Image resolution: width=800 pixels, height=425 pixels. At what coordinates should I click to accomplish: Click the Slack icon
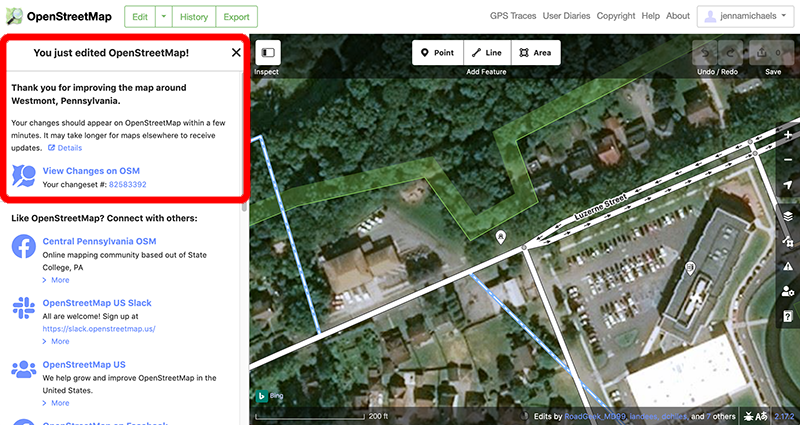pyautogui.click(x=23, y=308)
